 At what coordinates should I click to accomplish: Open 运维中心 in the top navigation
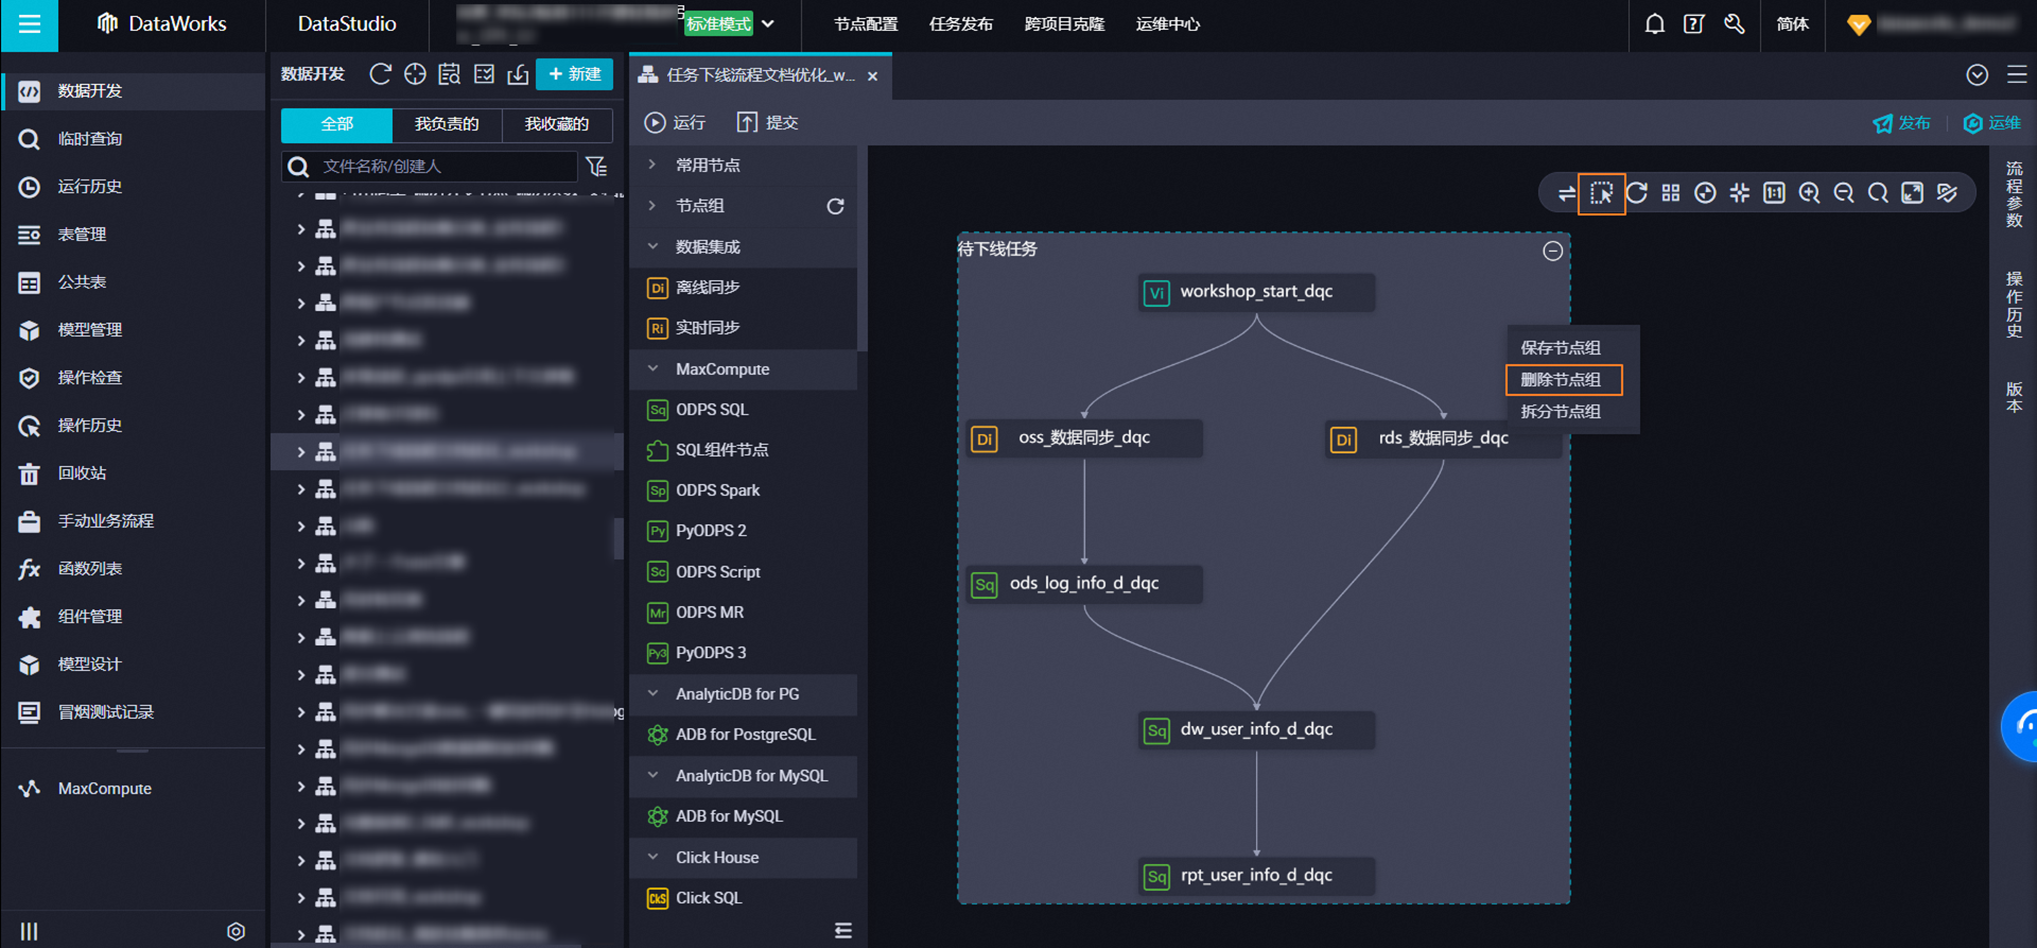coord(1168,24)
